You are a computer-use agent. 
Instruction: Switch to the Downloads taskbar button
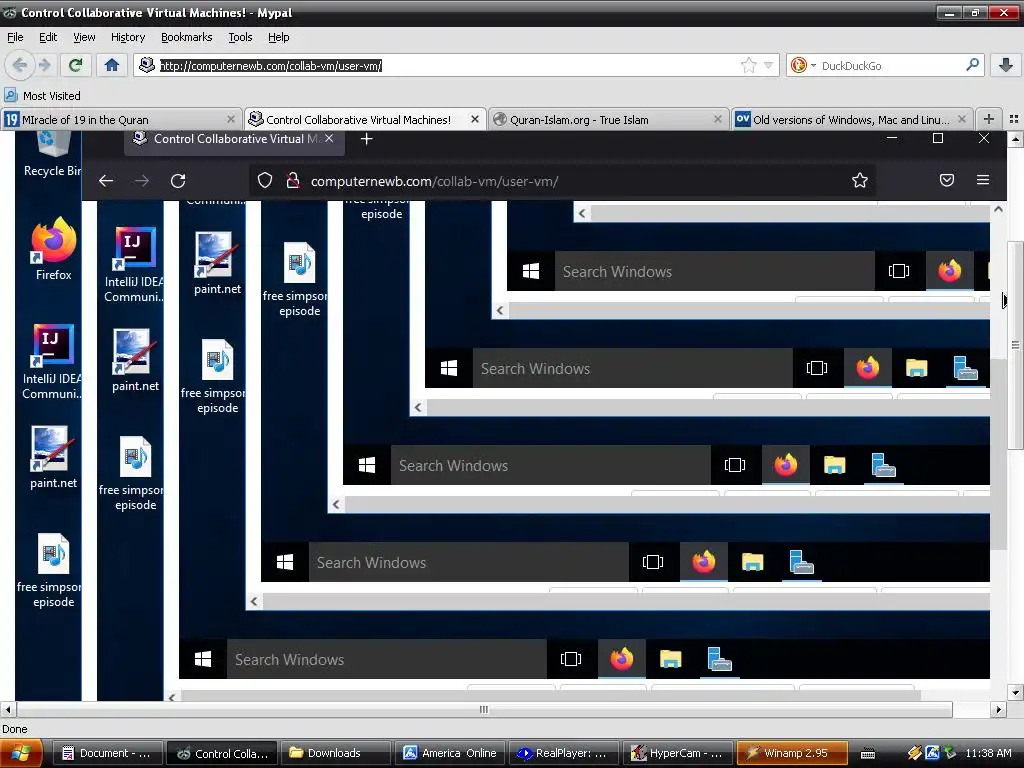[x=336, y=753]
